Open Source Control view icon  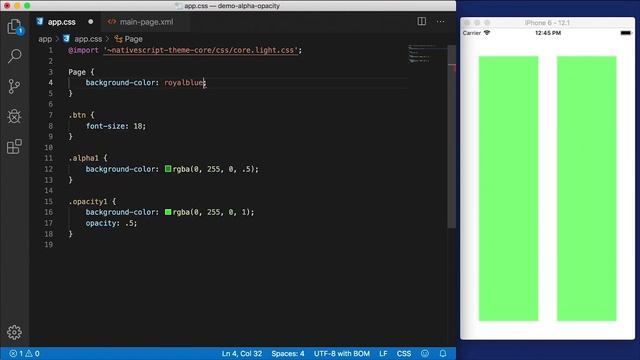coord(14,86)
